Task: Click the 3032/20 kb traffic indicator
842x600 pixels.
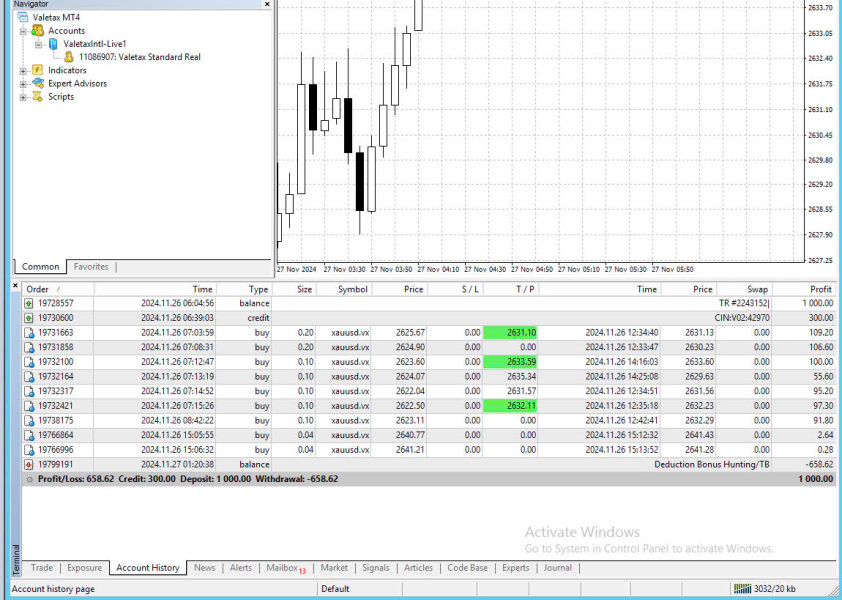Action: pos(774,589)
